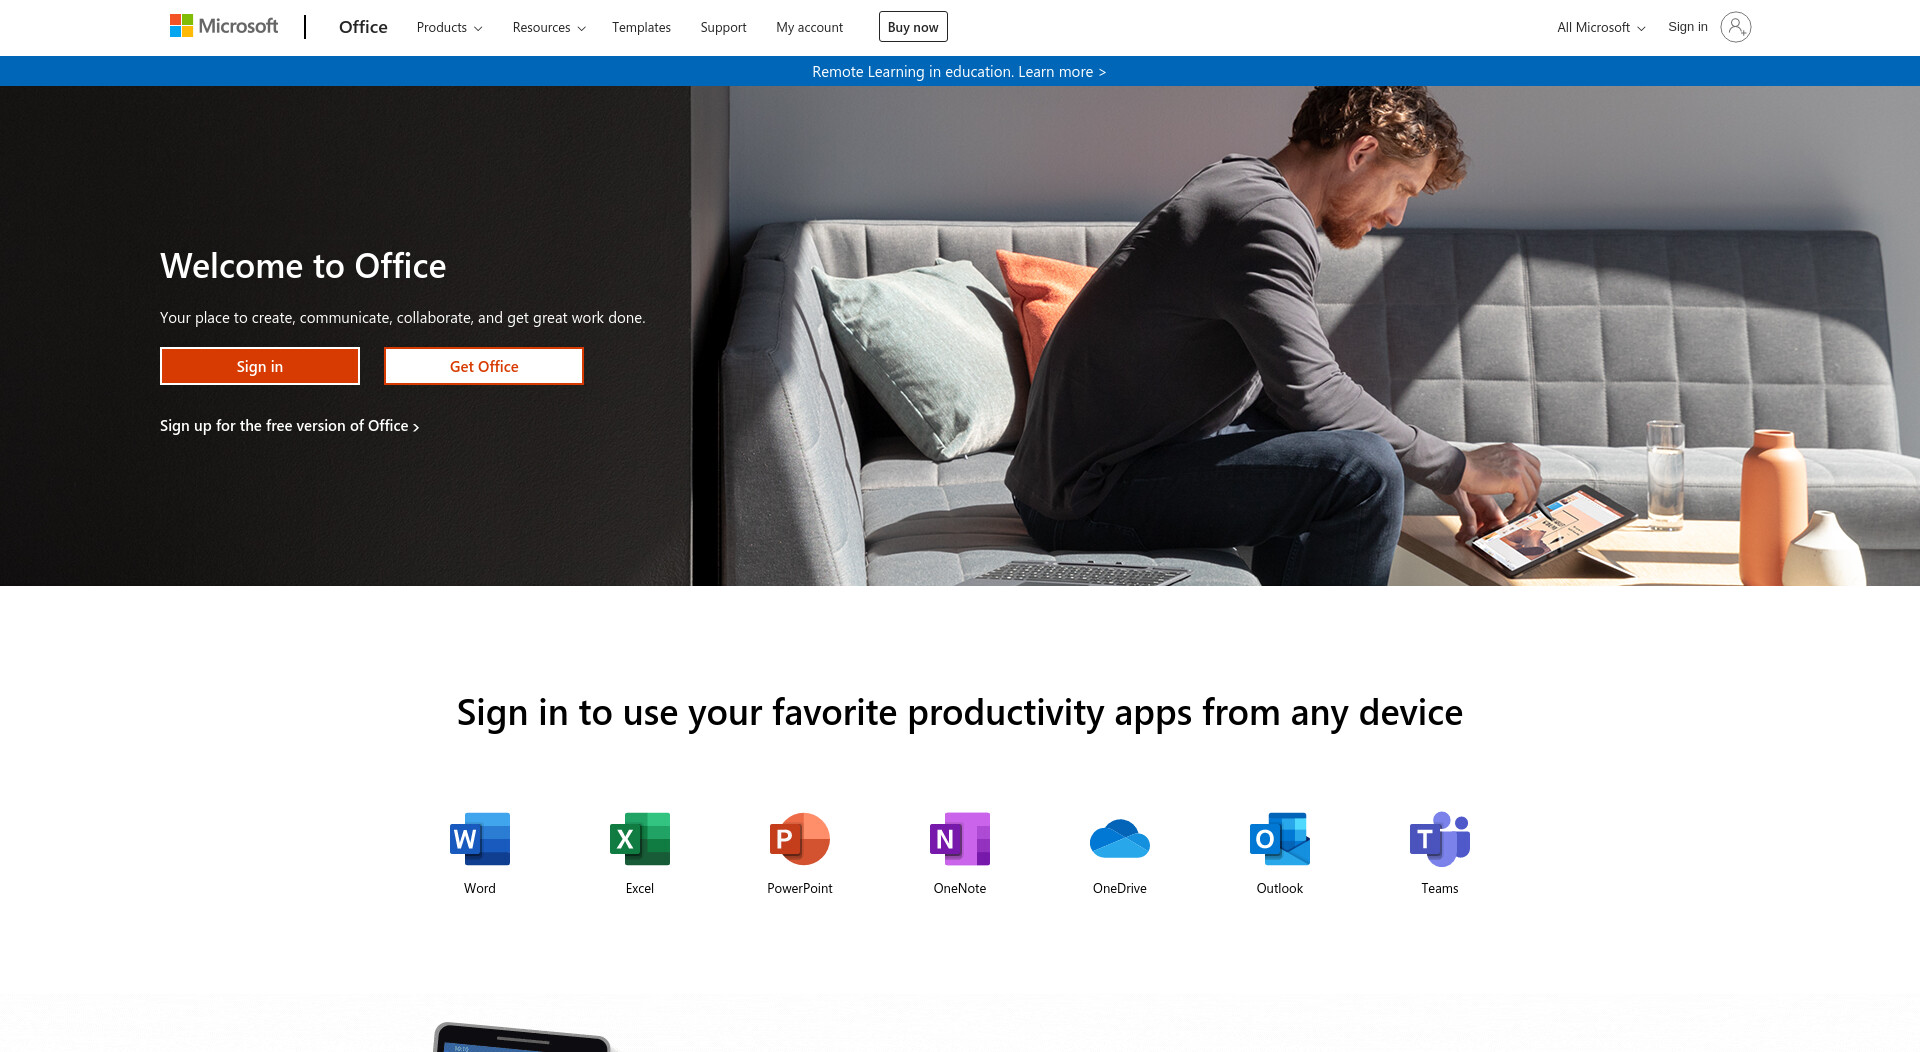Screen dimensions: 1920x1052
Task: Click the OneNote label text
Action: (x=960, y=888)
